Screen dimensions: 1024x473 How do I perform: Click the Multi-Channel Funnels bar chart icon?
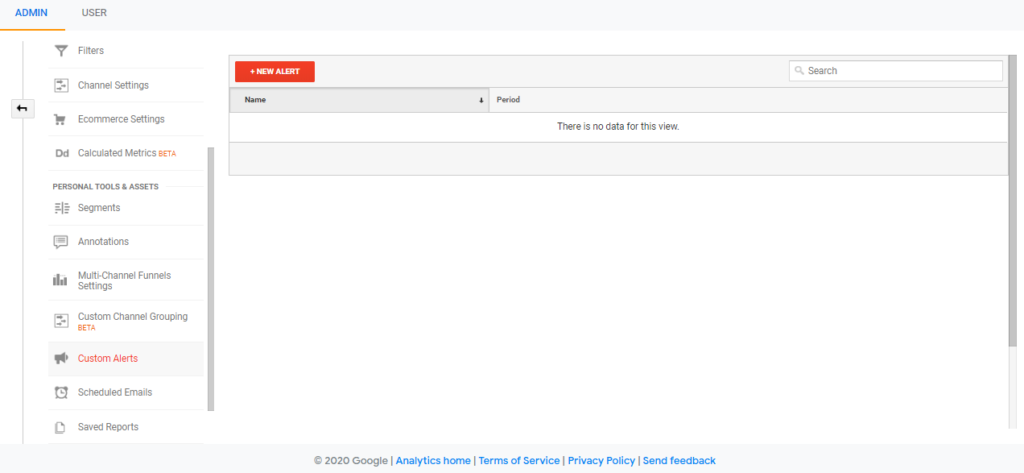pos(61,280)
